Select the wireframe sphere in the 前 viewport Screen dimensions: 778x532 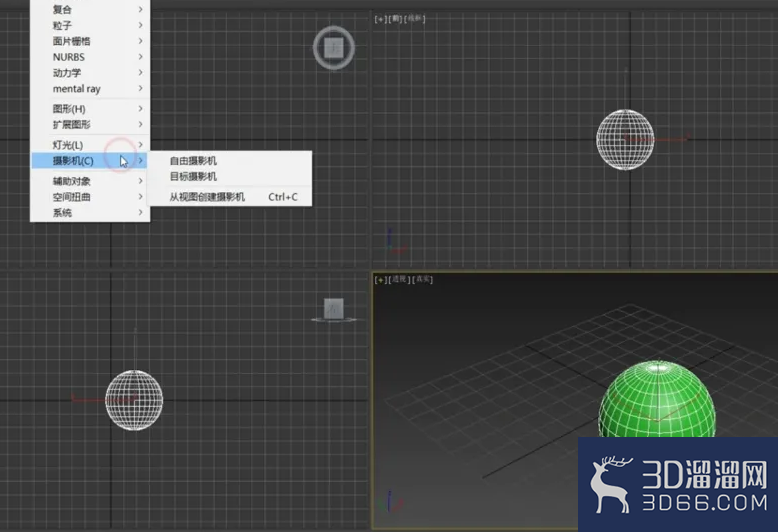point(625,139)
